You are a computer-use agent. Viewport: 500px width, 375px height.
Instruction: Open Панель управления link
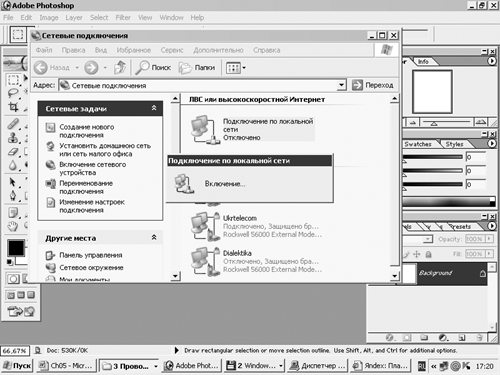tap(91, 255)
